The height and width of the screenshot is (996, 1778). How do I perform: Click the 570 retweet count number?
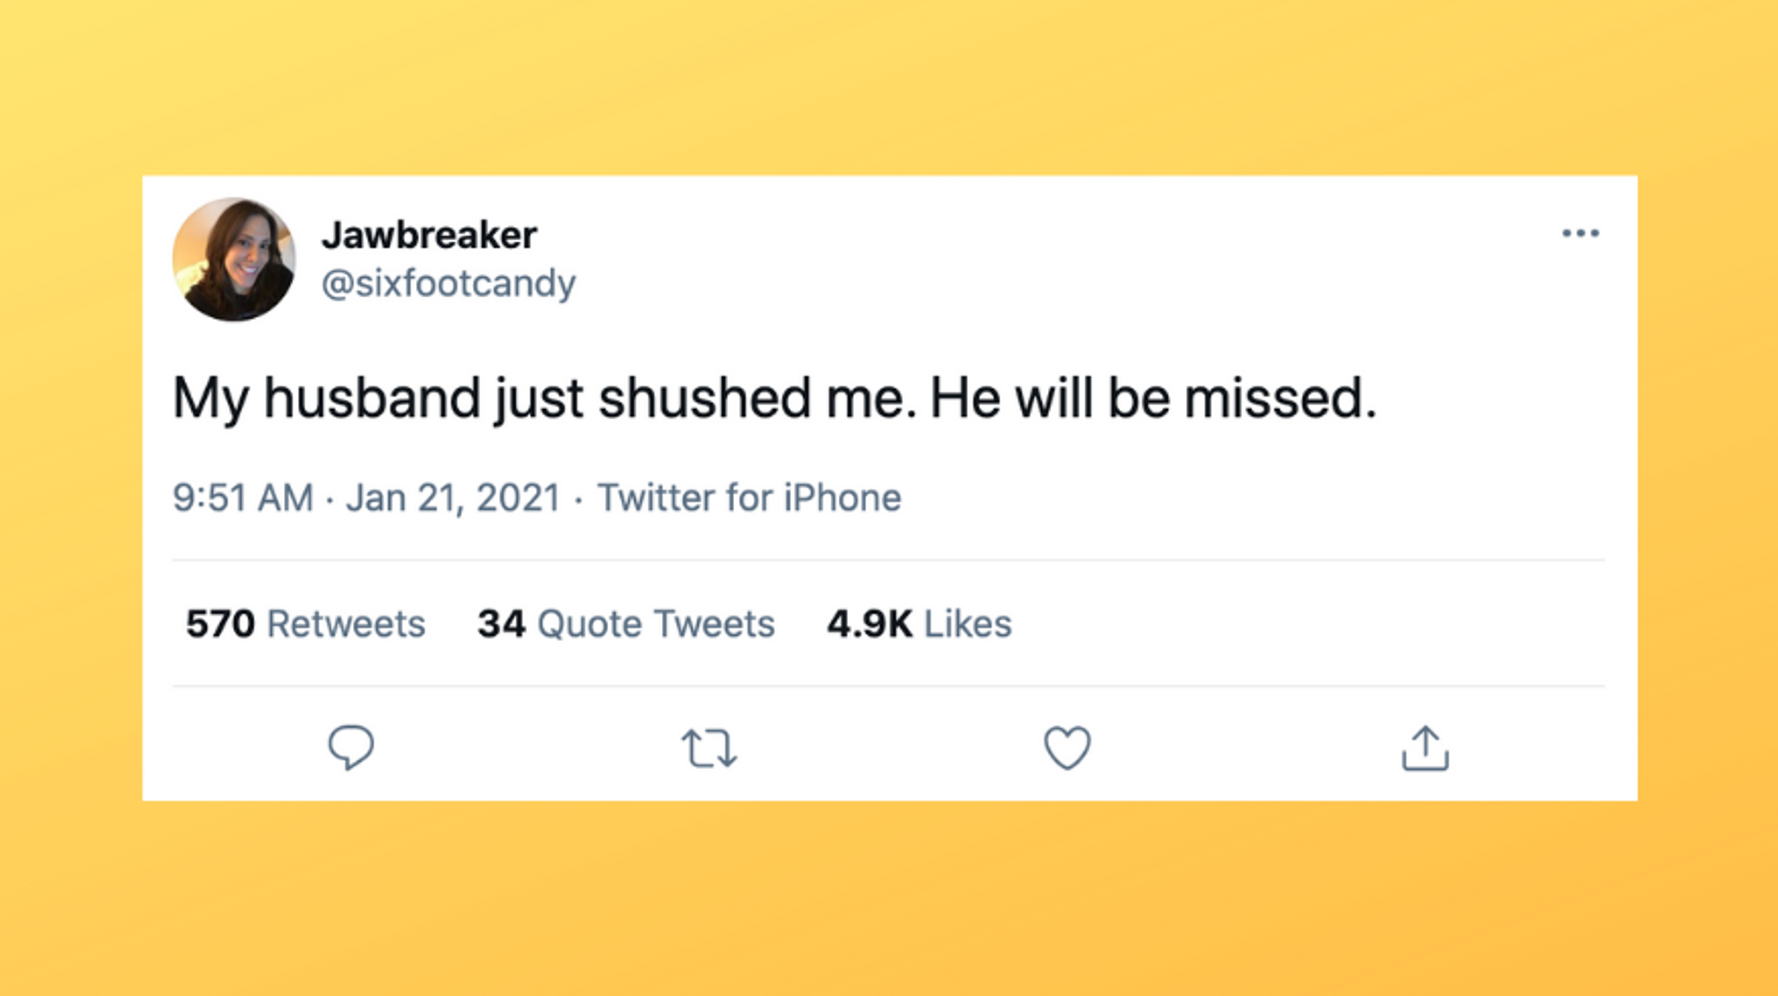pyautogui.click(x=220, y=624)
